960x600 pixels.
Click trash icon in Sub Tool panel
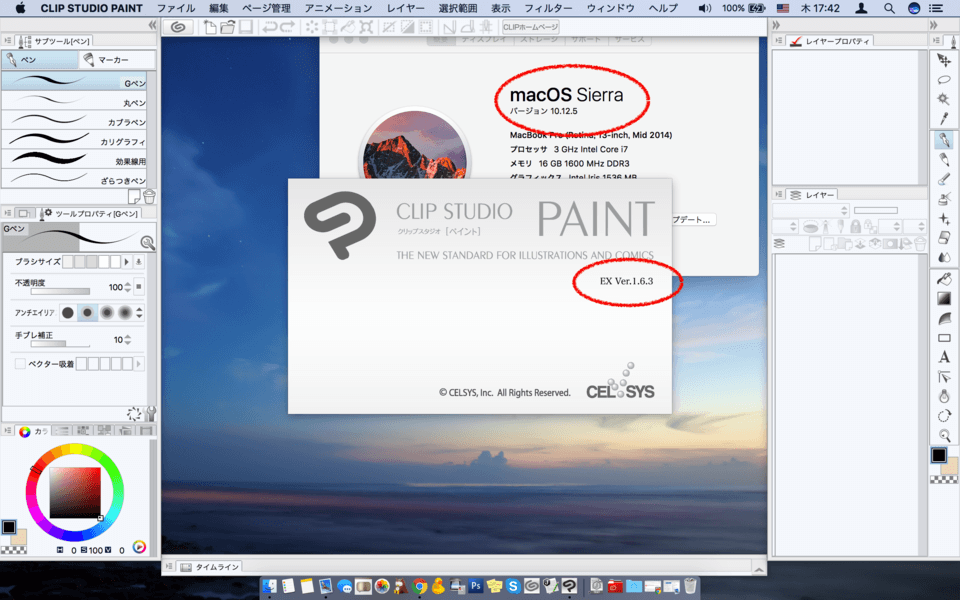pyautogui.click(x=149, y=196)
